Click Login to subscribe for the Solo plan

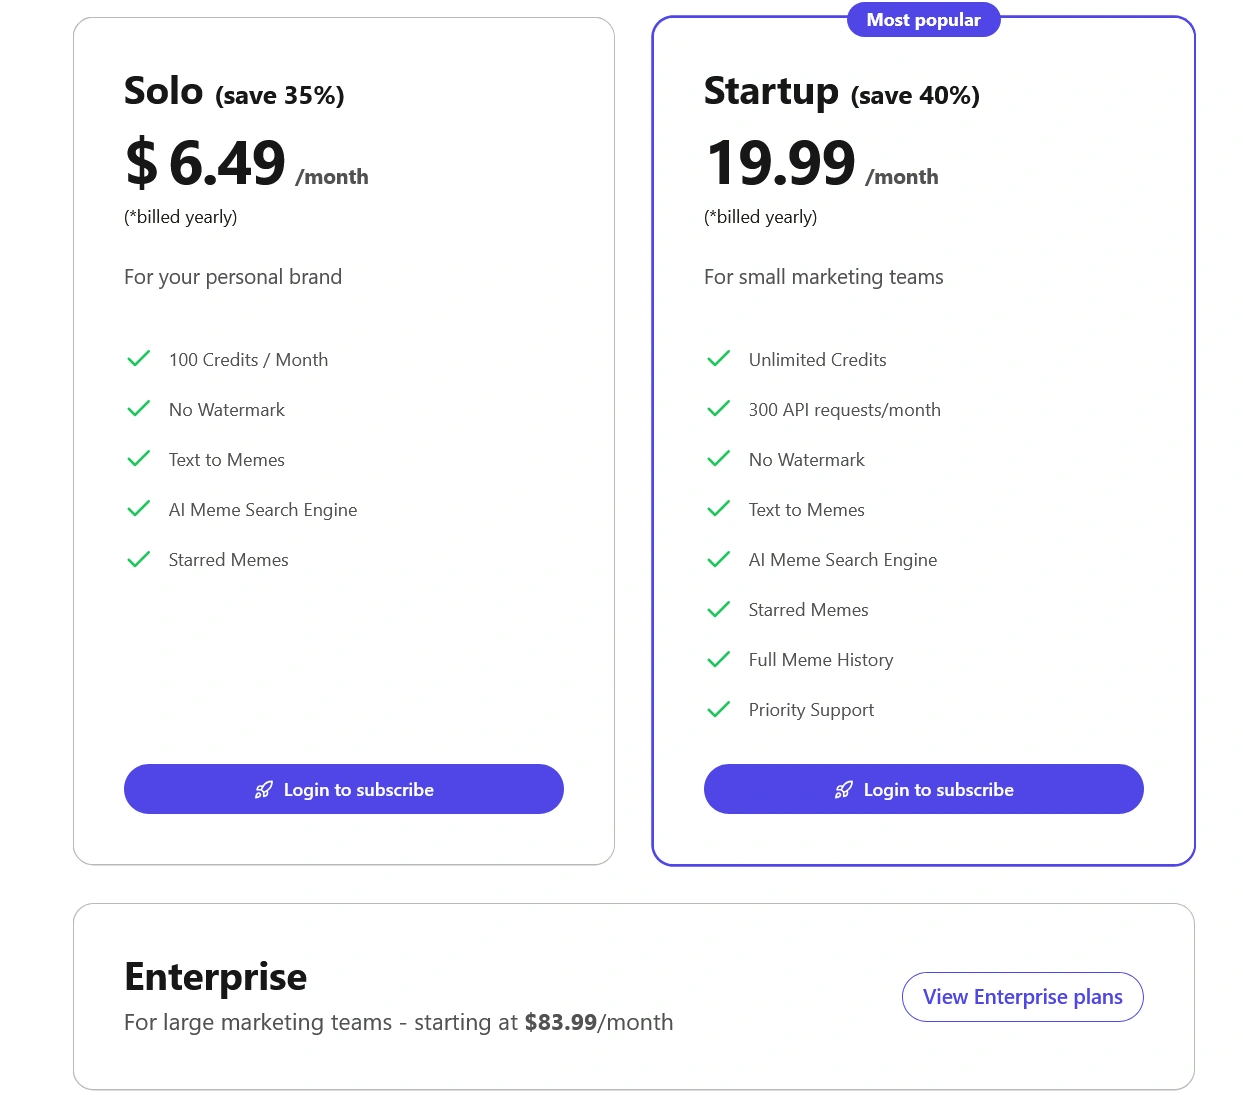tap(343, 789)
